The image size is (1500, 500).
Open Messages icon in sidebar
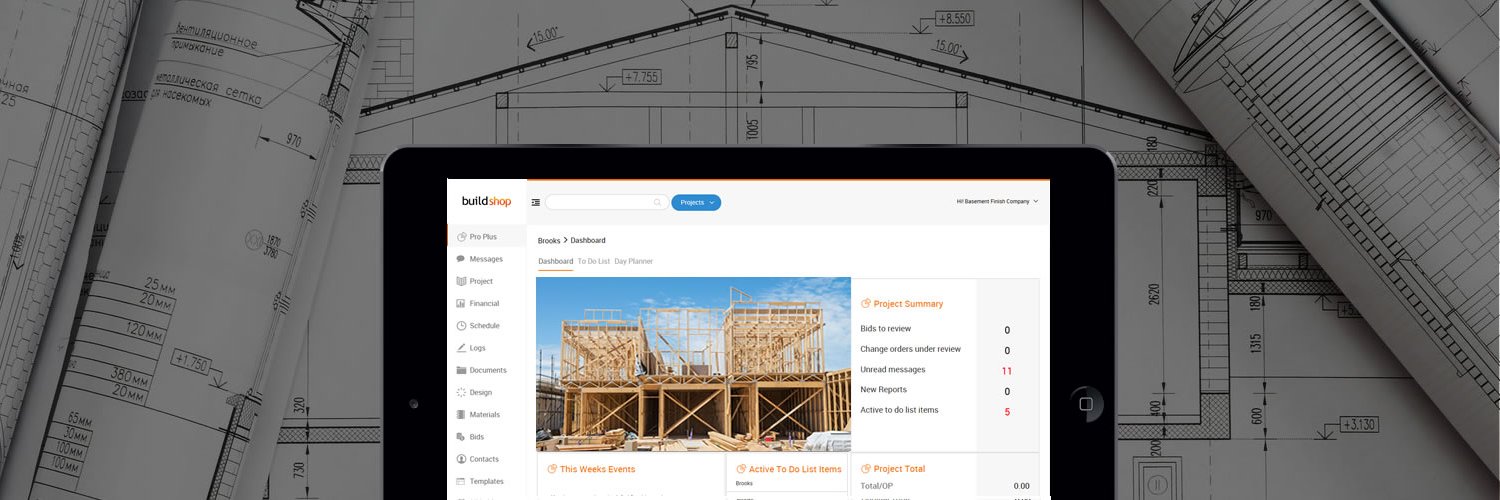pyautogui.click(x=461, y=259)
